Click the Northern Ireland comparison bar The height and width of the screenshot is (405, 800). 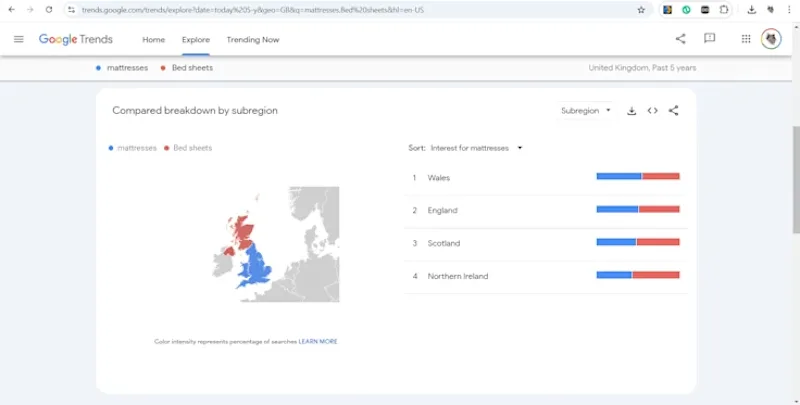638,275
